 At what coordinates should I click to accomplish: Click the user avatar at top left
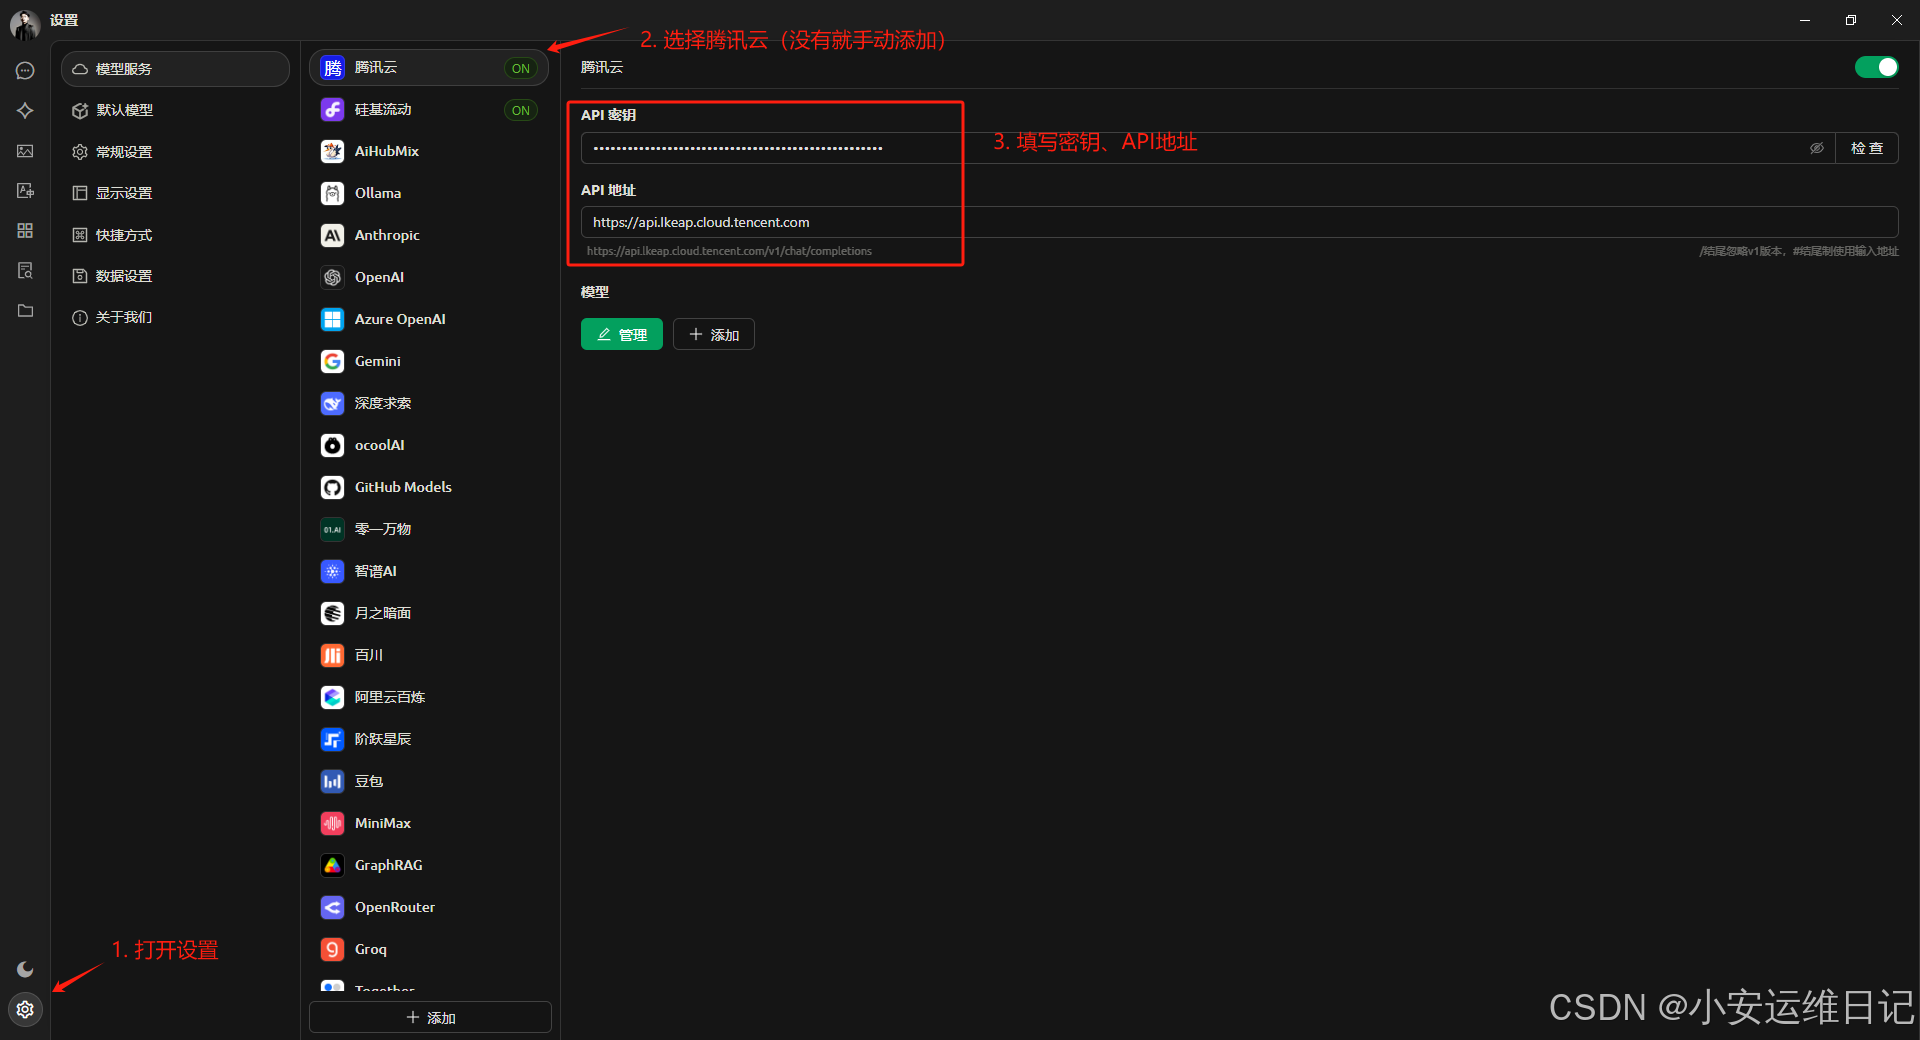(24, 24)
